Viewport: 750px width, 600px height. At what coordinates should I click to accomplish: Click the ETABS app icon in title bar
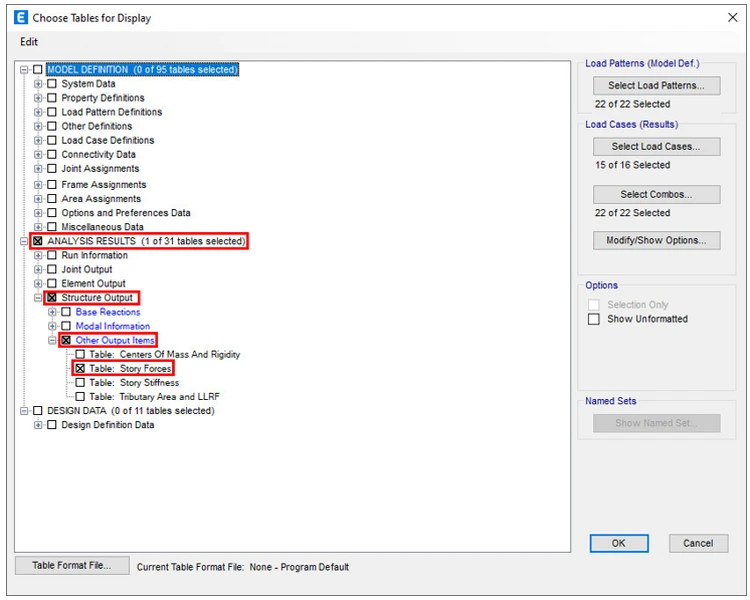pos(21,18)
